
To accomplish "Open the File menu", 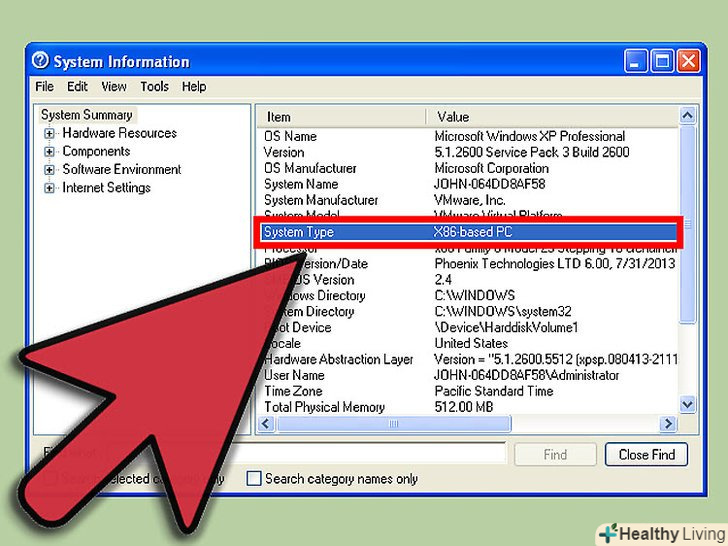I will pyautogui.click(x=44, y=87).
